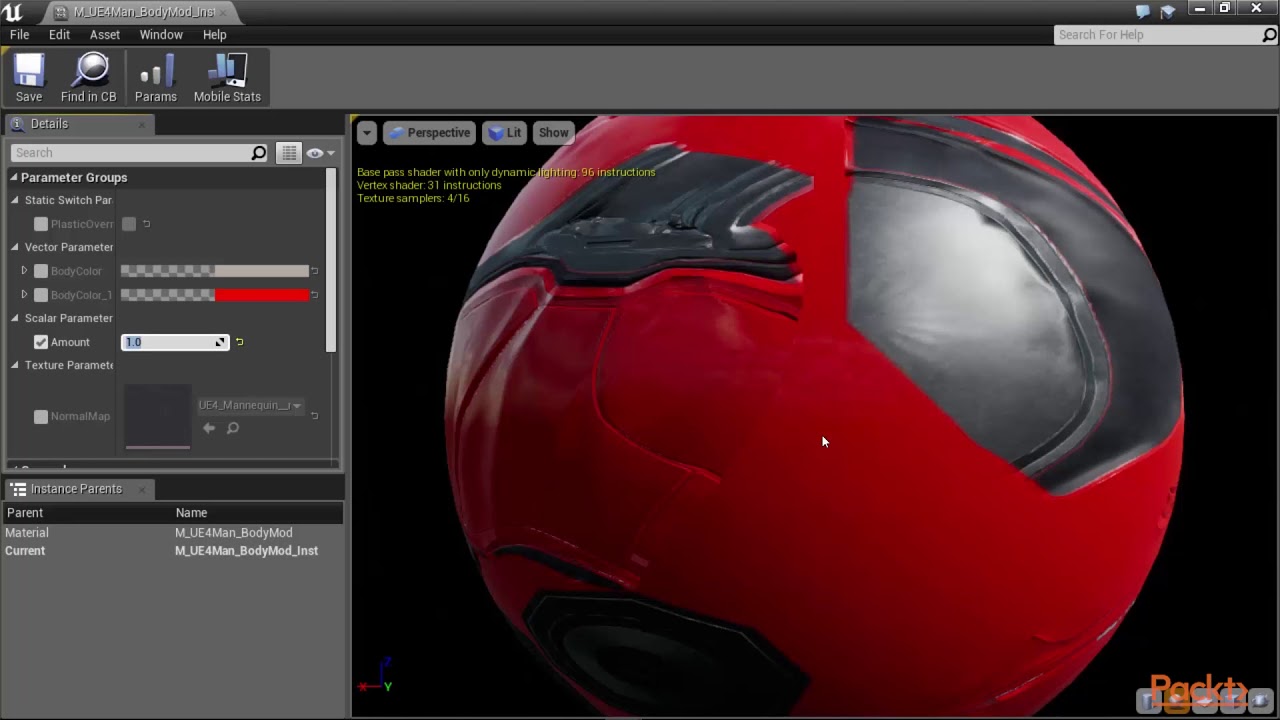
Task: Enable the BodyColor override checkbox
Action: (x=41, y=271)
